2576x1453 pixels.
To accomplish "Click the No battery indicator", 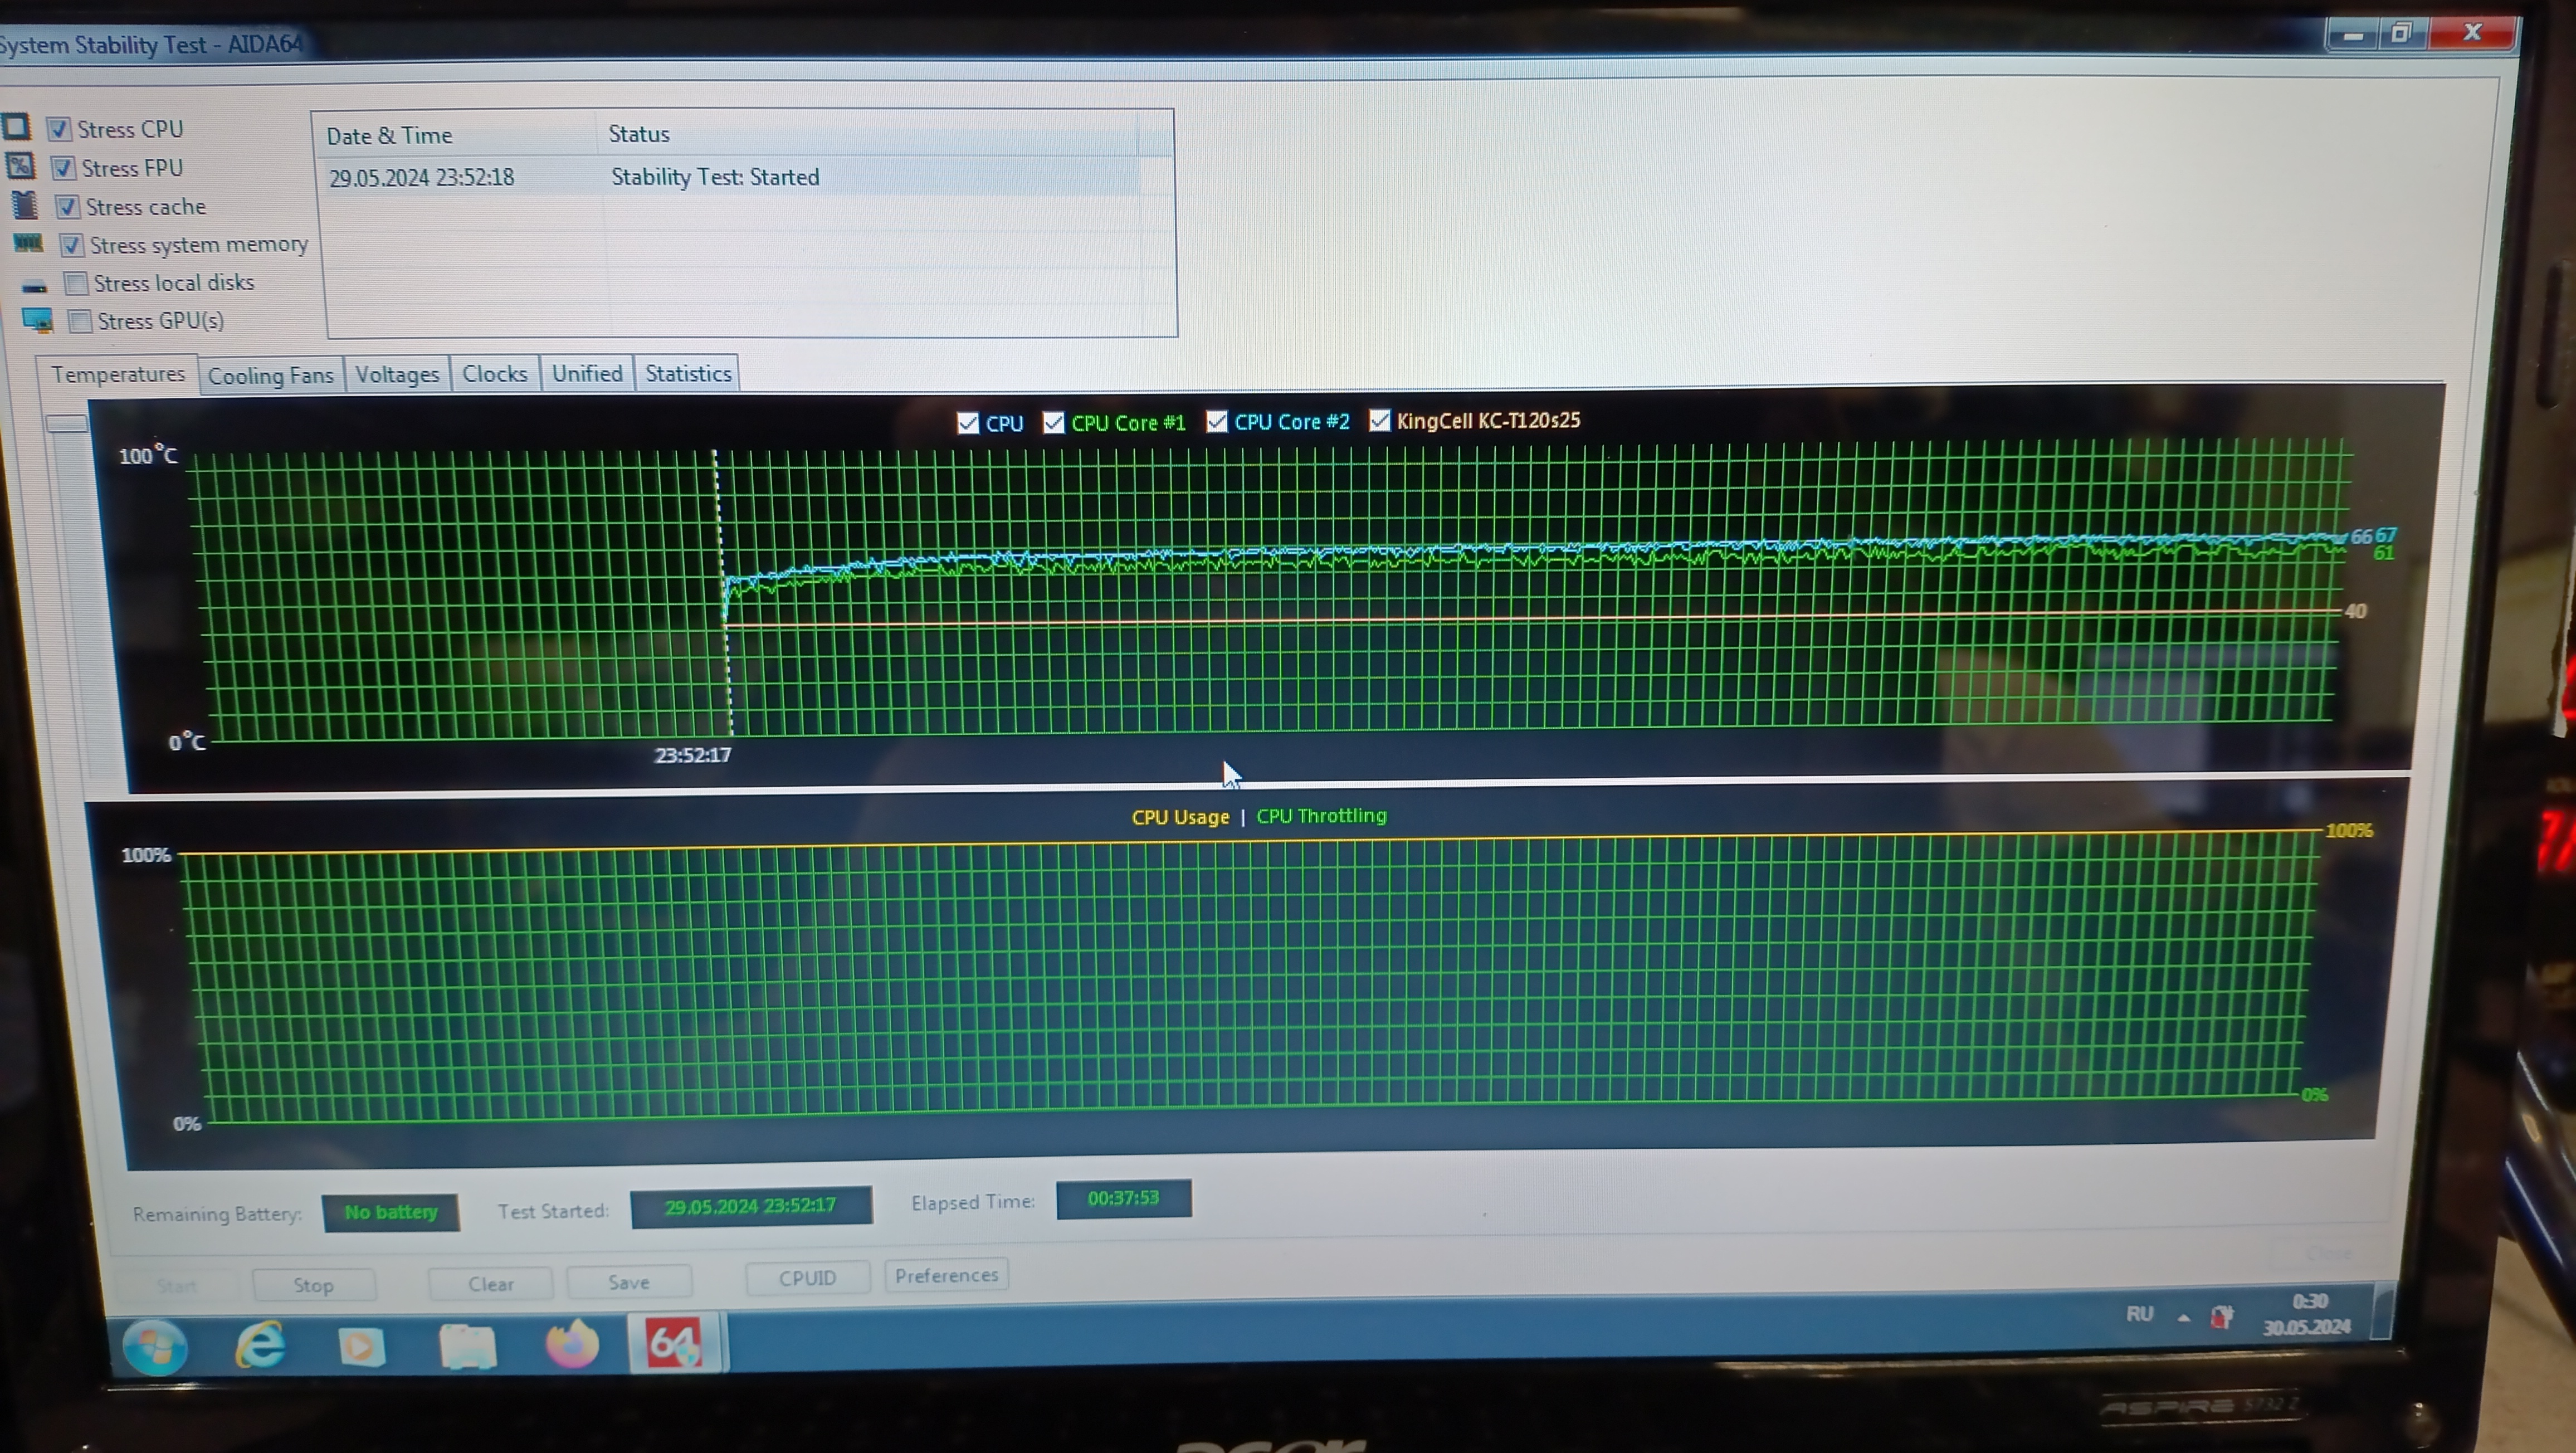I will tap(391, 1212).
